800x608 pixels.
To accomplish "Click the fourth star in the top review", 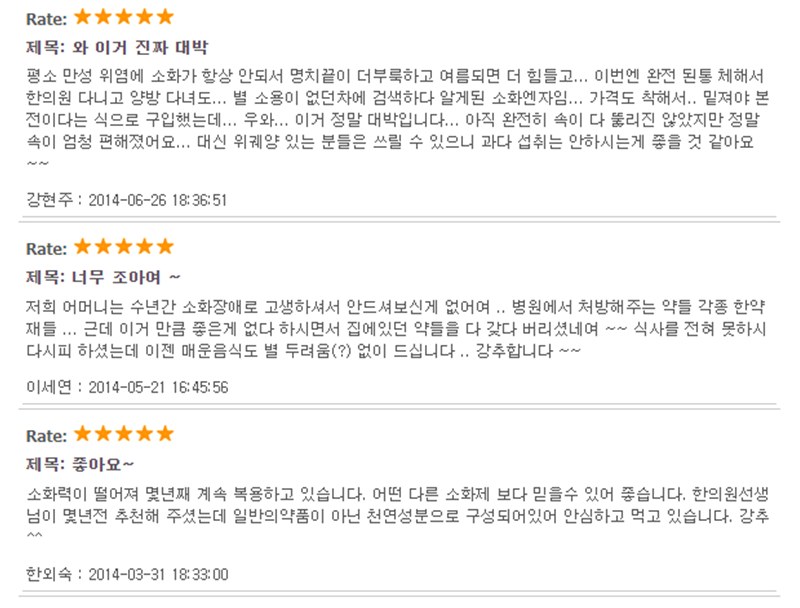I will click(144, 17).
